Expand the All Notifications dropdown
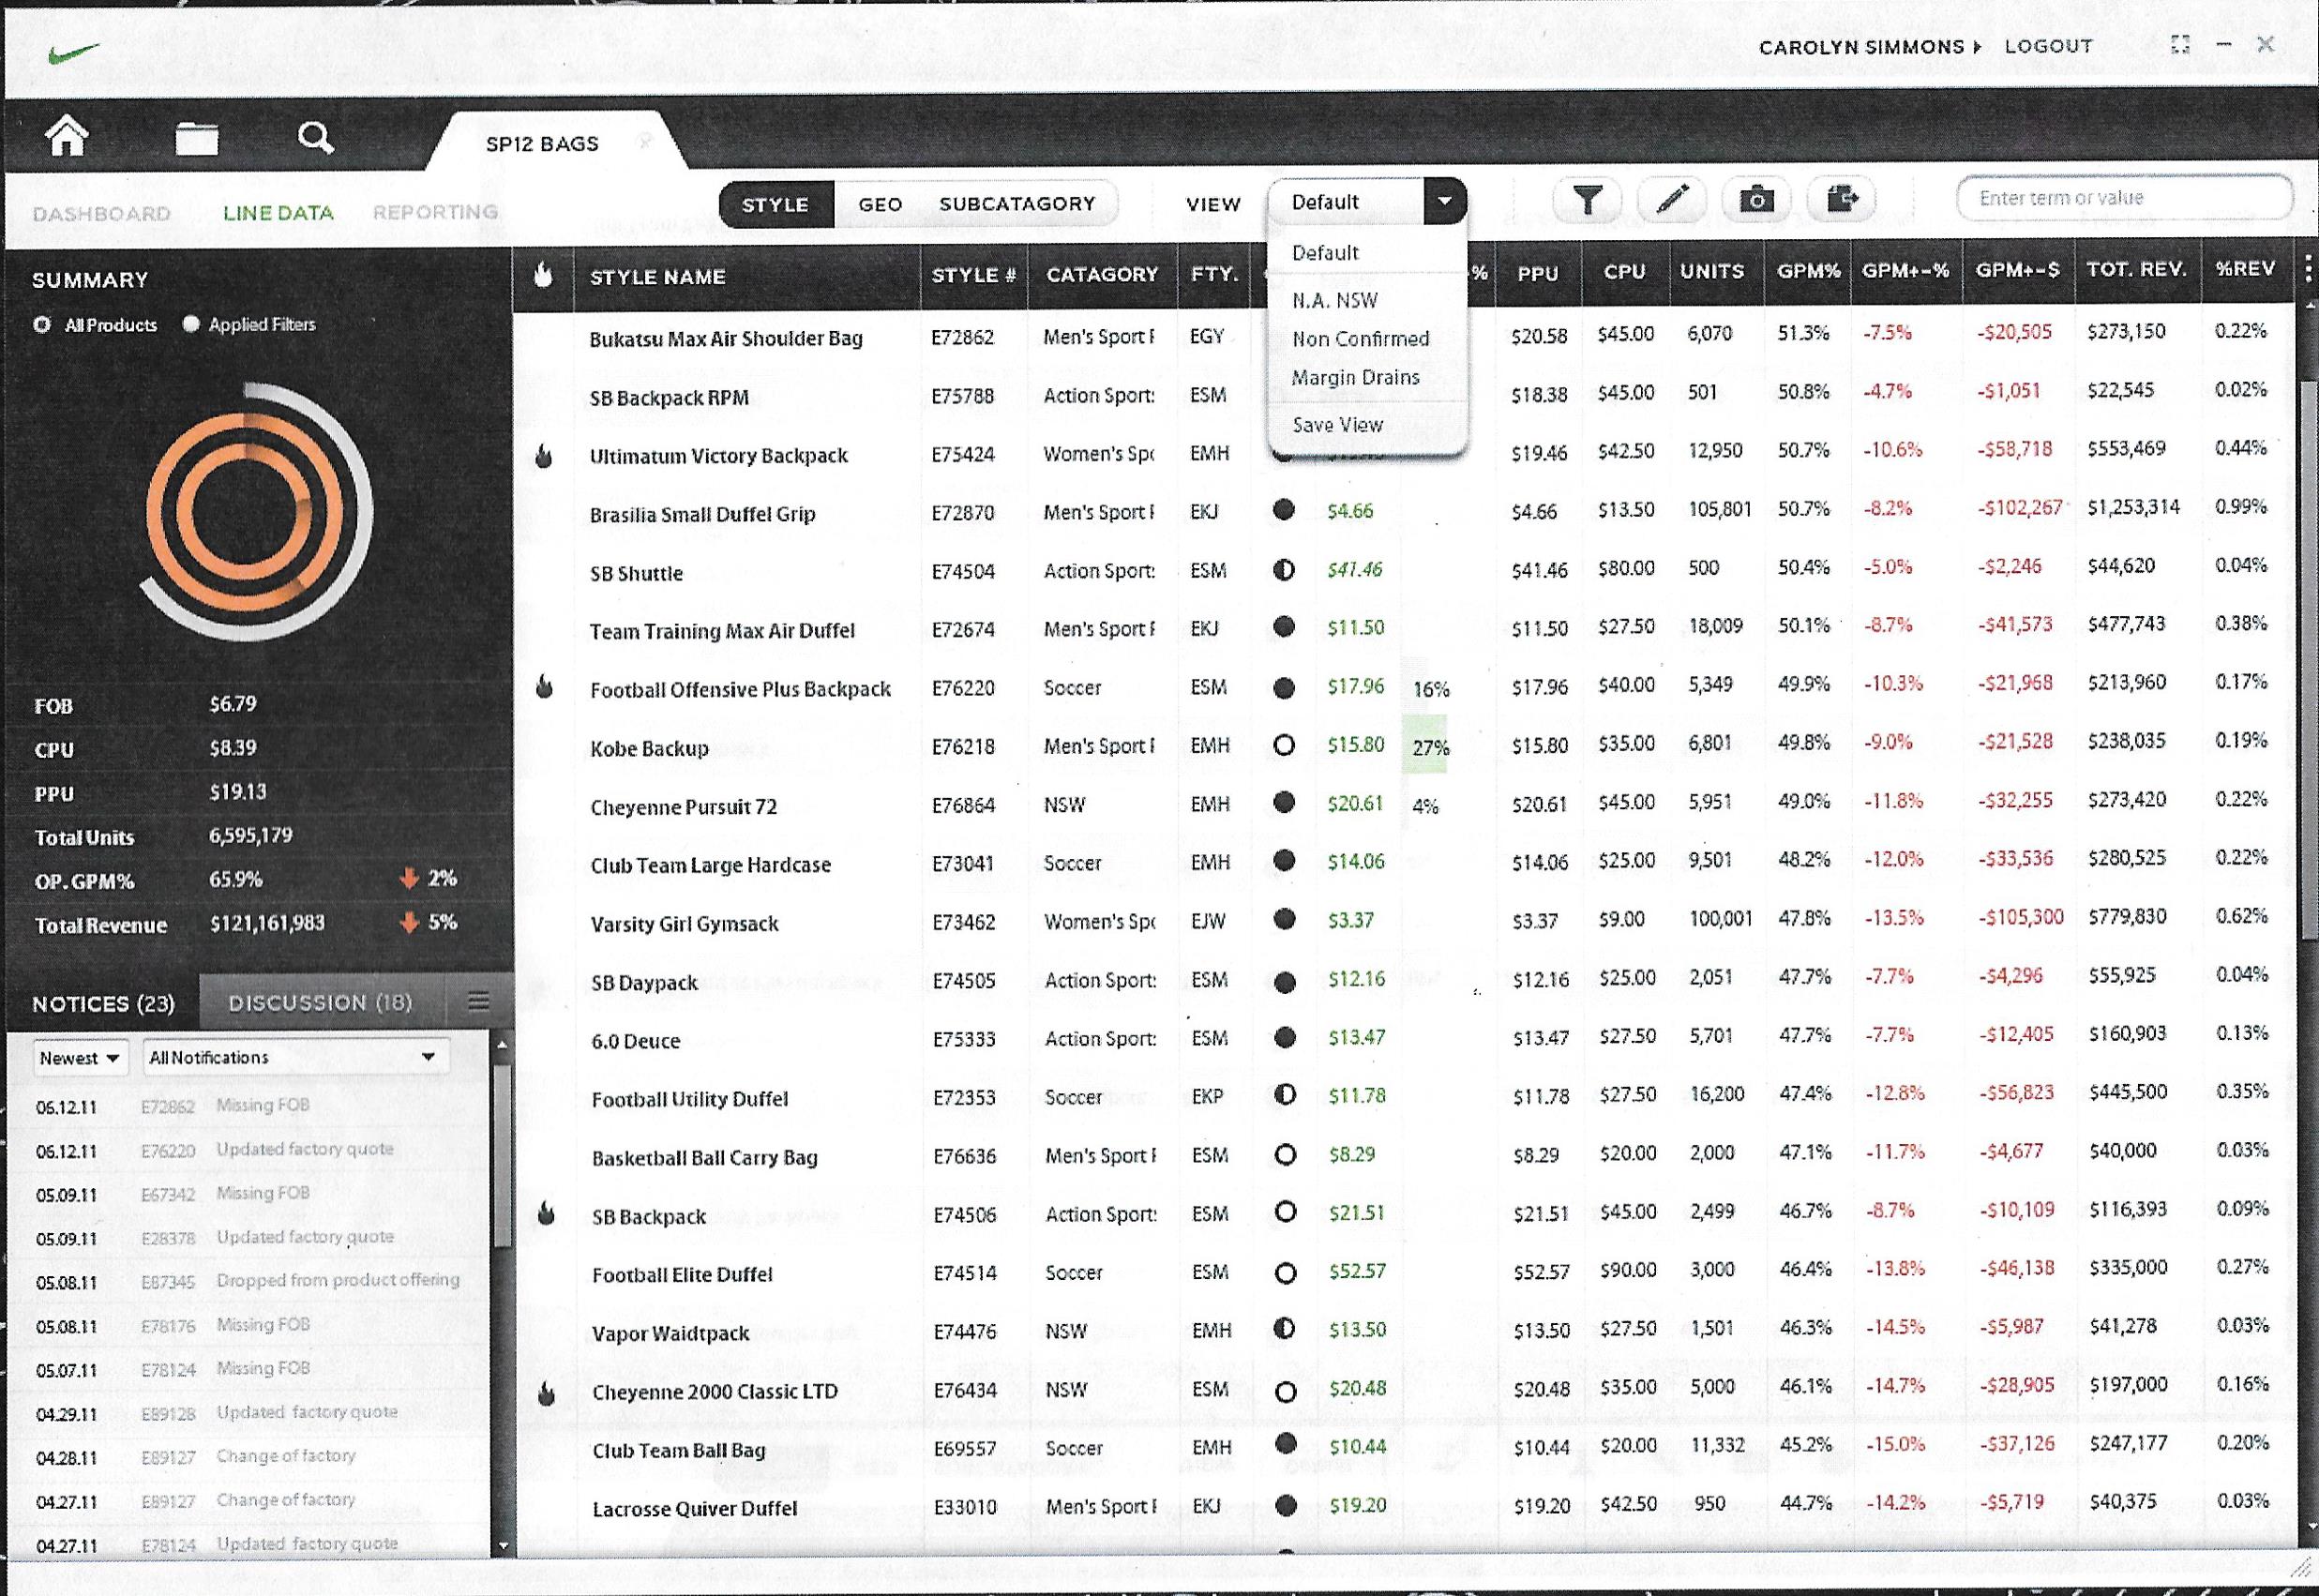The width and height of the screenshot is (2319, 1596). [295, 1057]
